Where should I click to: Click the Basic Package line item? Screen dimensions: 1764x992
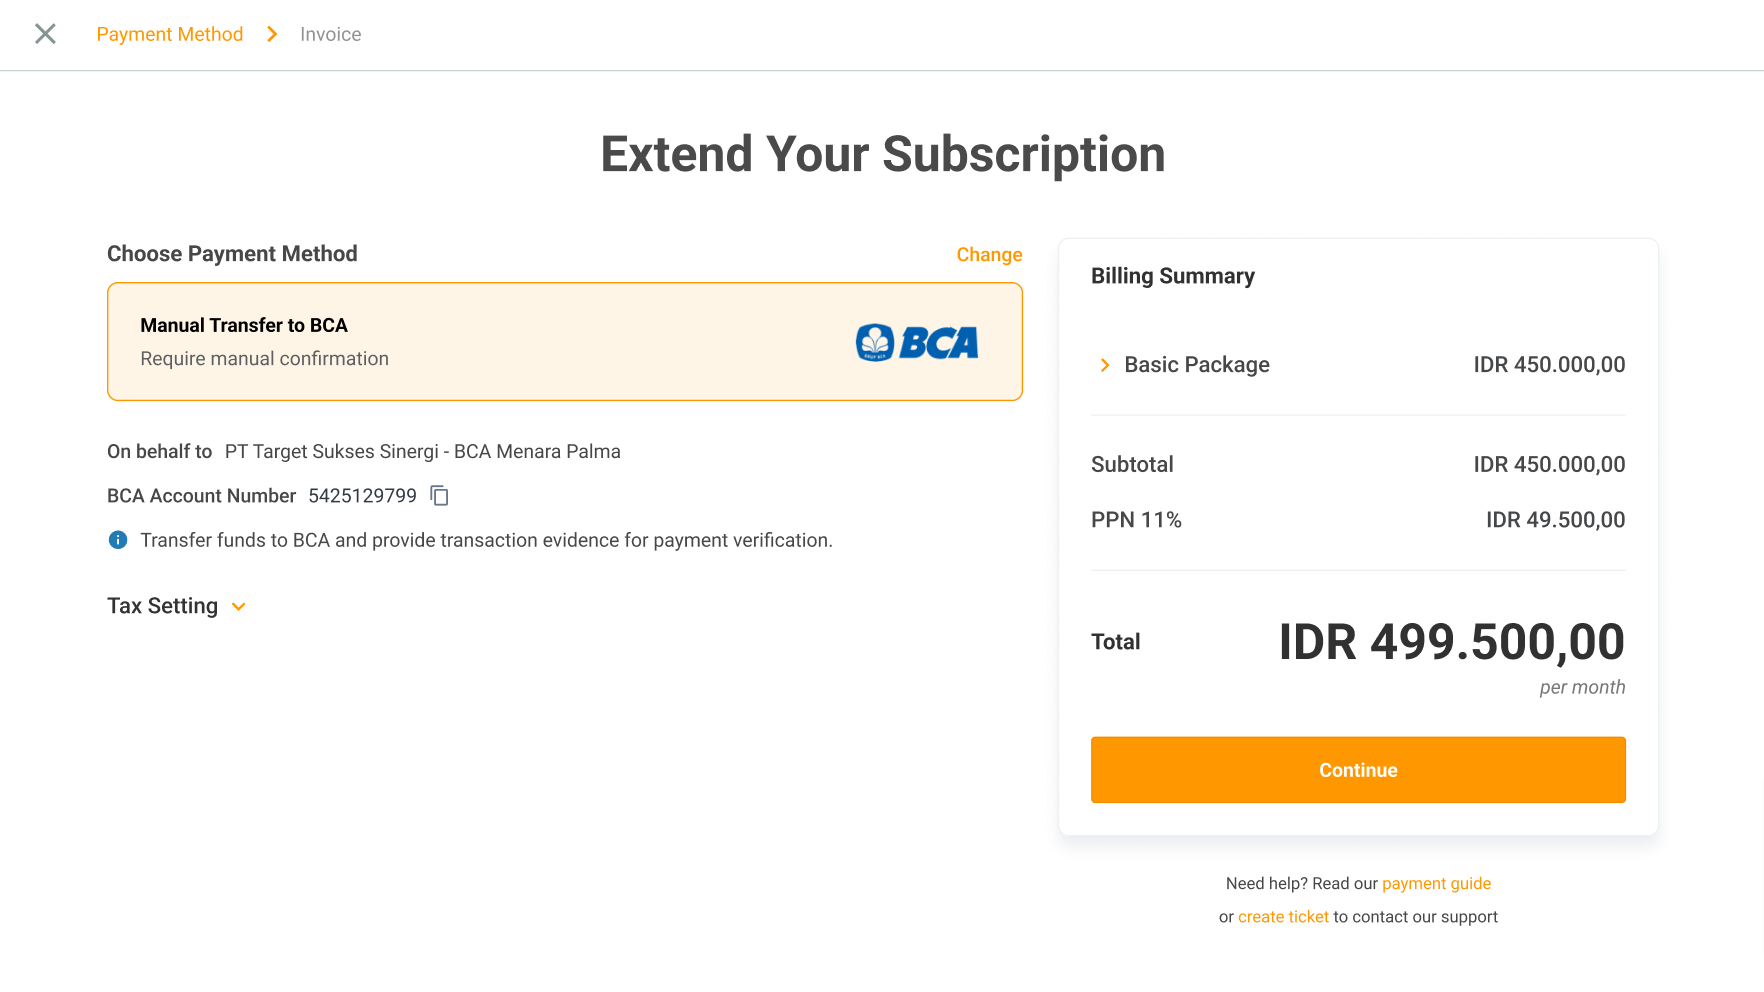(x=1196, y=365)
